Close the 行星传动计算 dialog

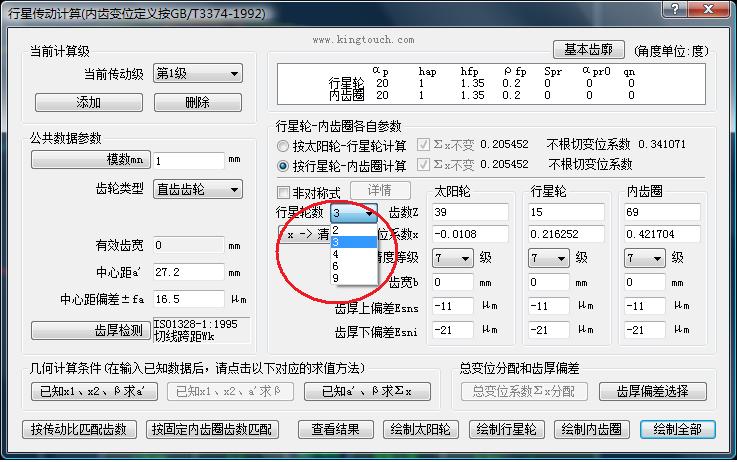(709, 9)
